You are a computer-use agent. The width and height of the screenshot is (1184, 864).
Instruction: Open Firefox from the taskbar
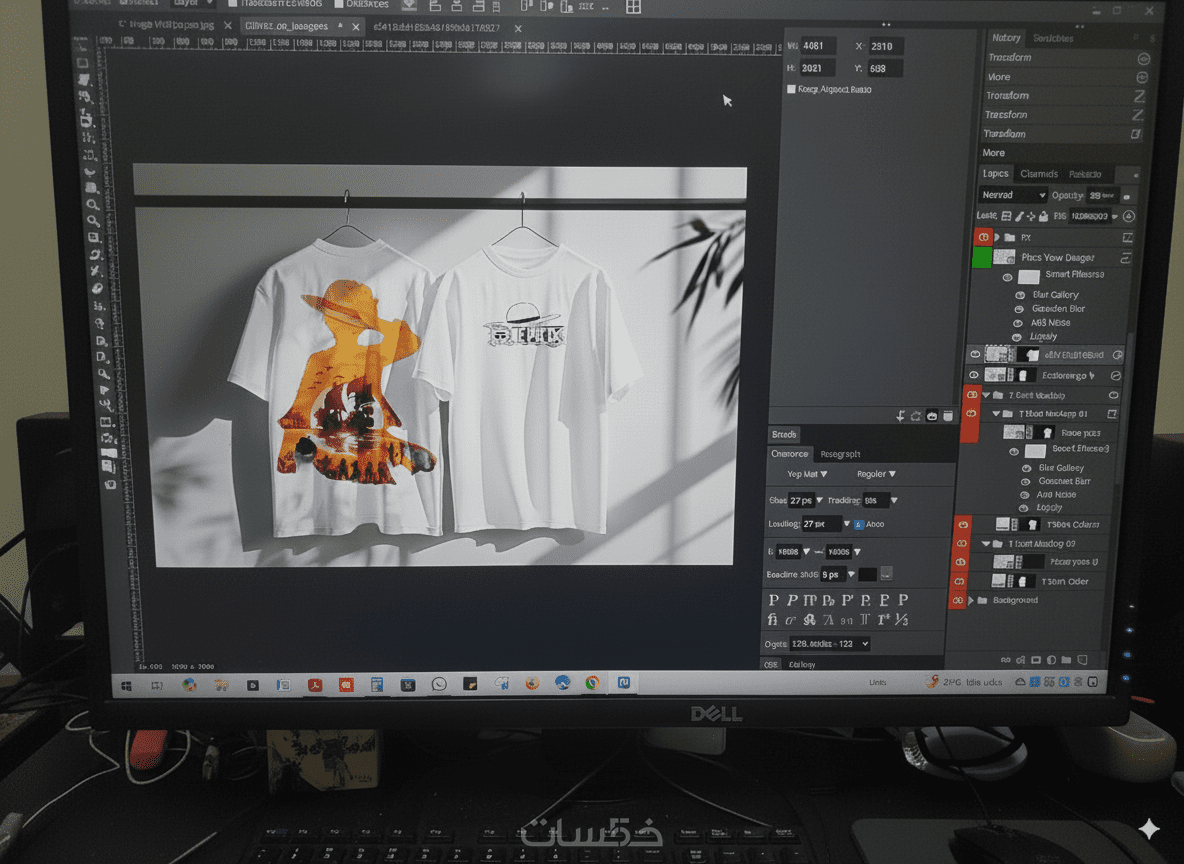pyautogui.click(x=532, y=683)
